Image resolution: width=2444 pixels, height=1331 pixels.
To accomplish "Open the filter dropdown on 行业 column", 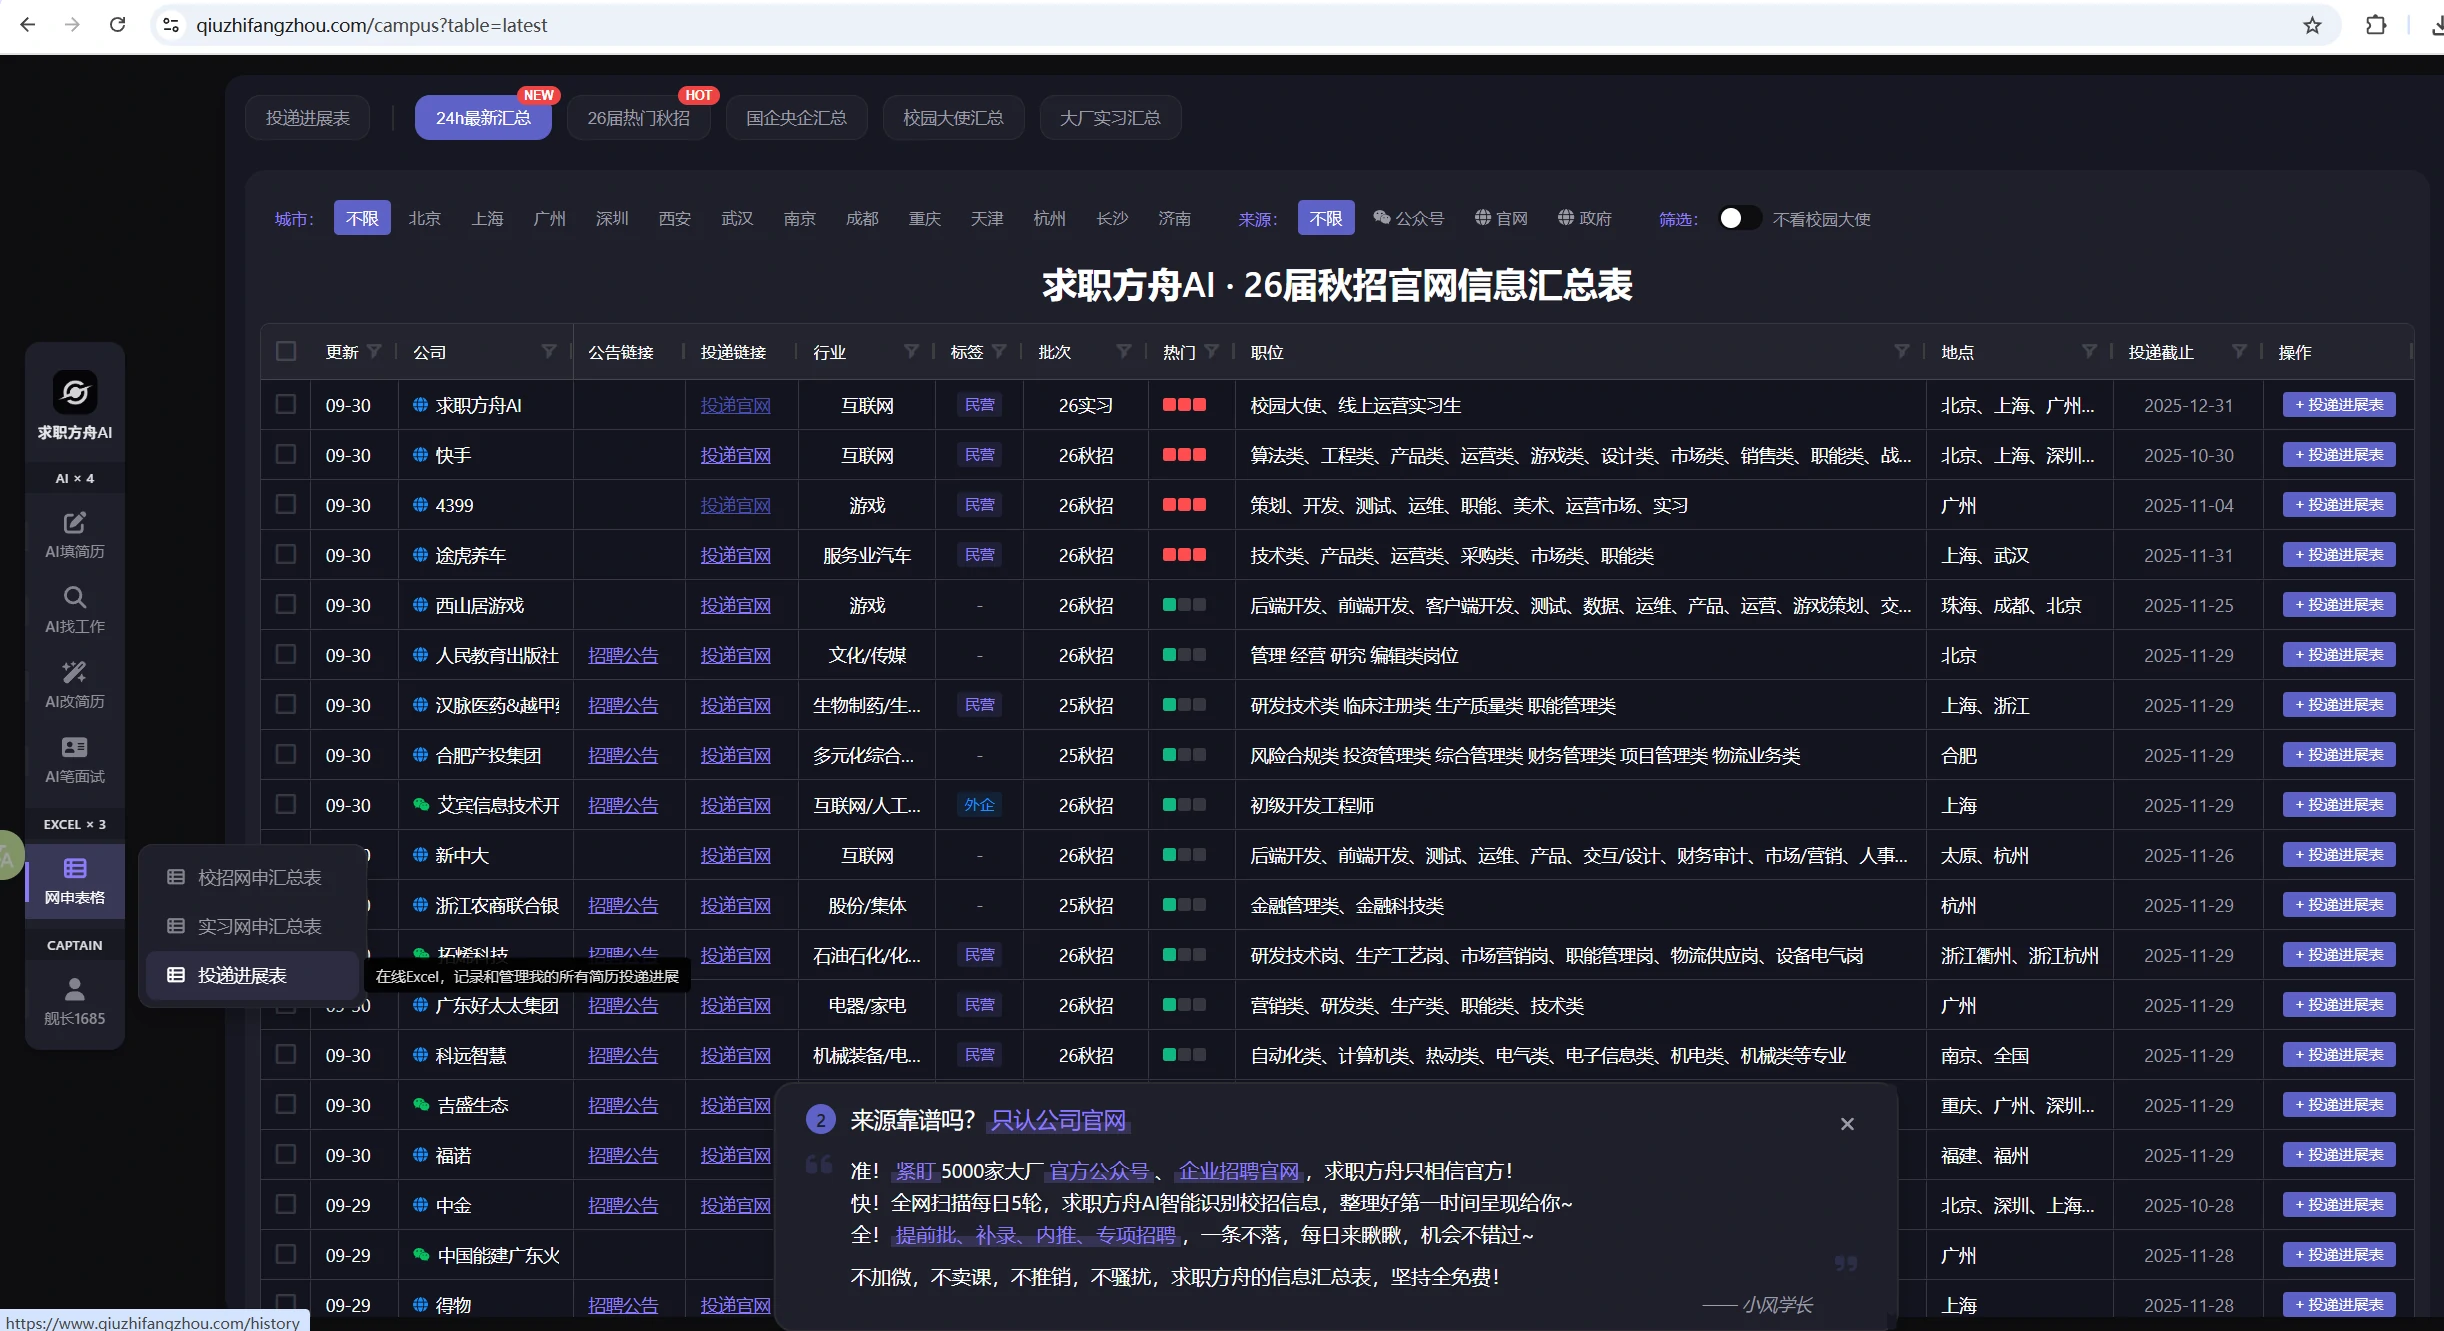I will coord(911,351).
